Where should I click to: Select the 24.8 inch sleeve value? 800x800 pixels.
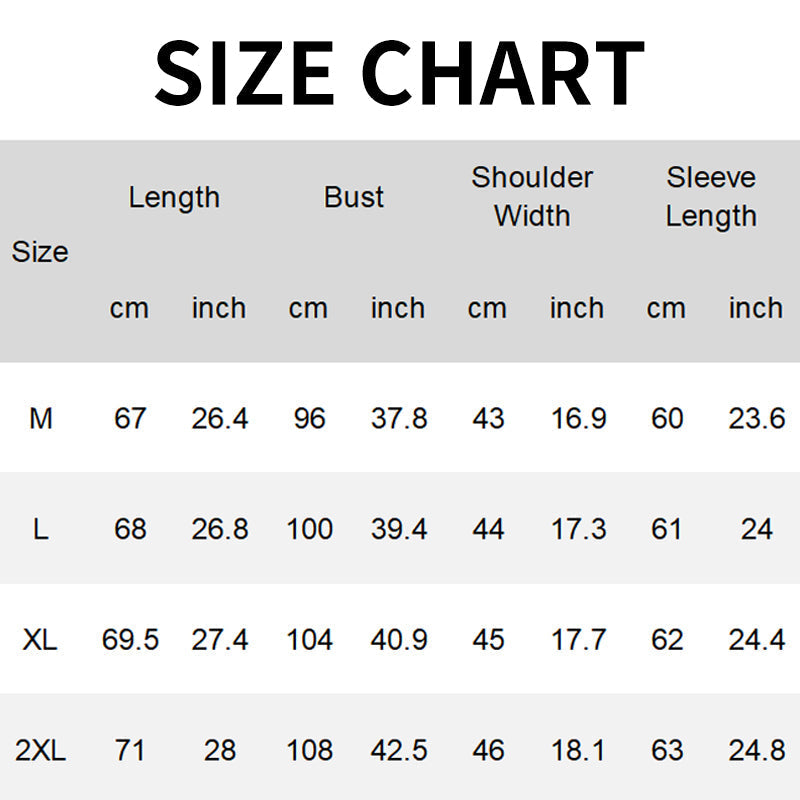757,750
